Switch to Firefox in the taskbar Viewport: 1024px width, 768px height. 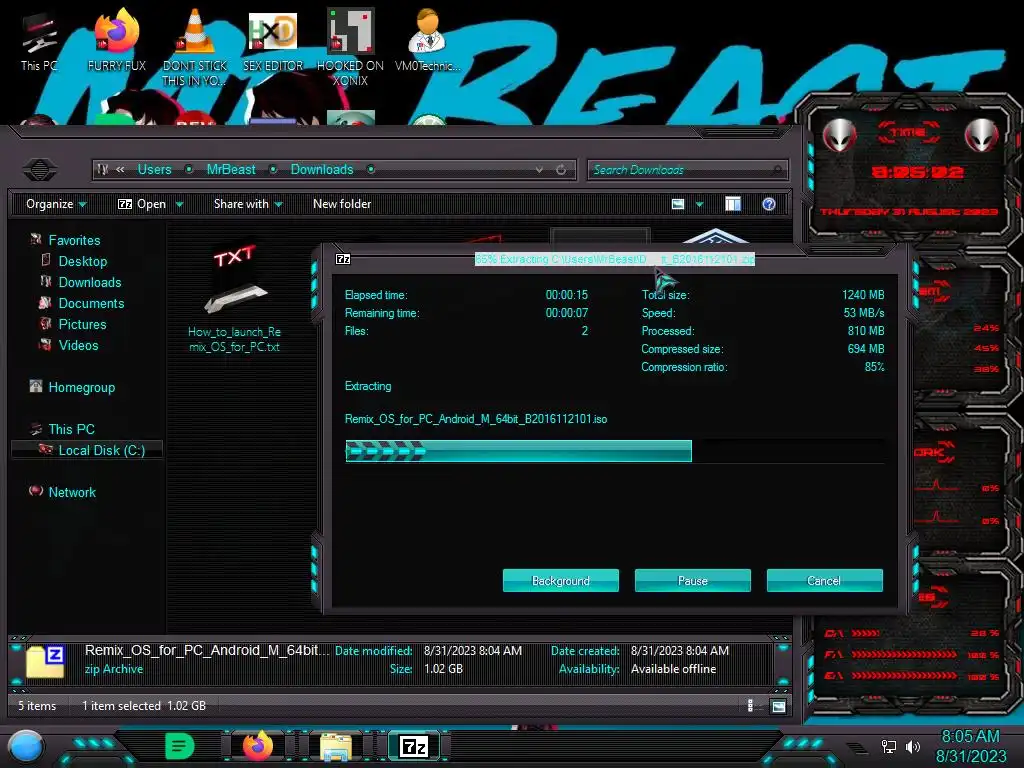tap(257, 746)
